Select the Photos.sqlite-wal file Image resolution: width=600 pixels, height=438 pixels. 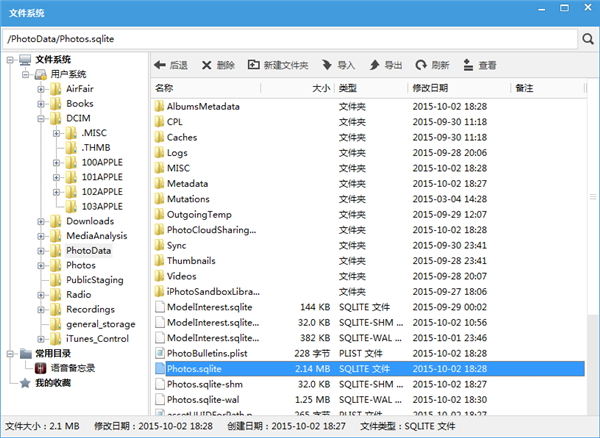click(369, 400)
